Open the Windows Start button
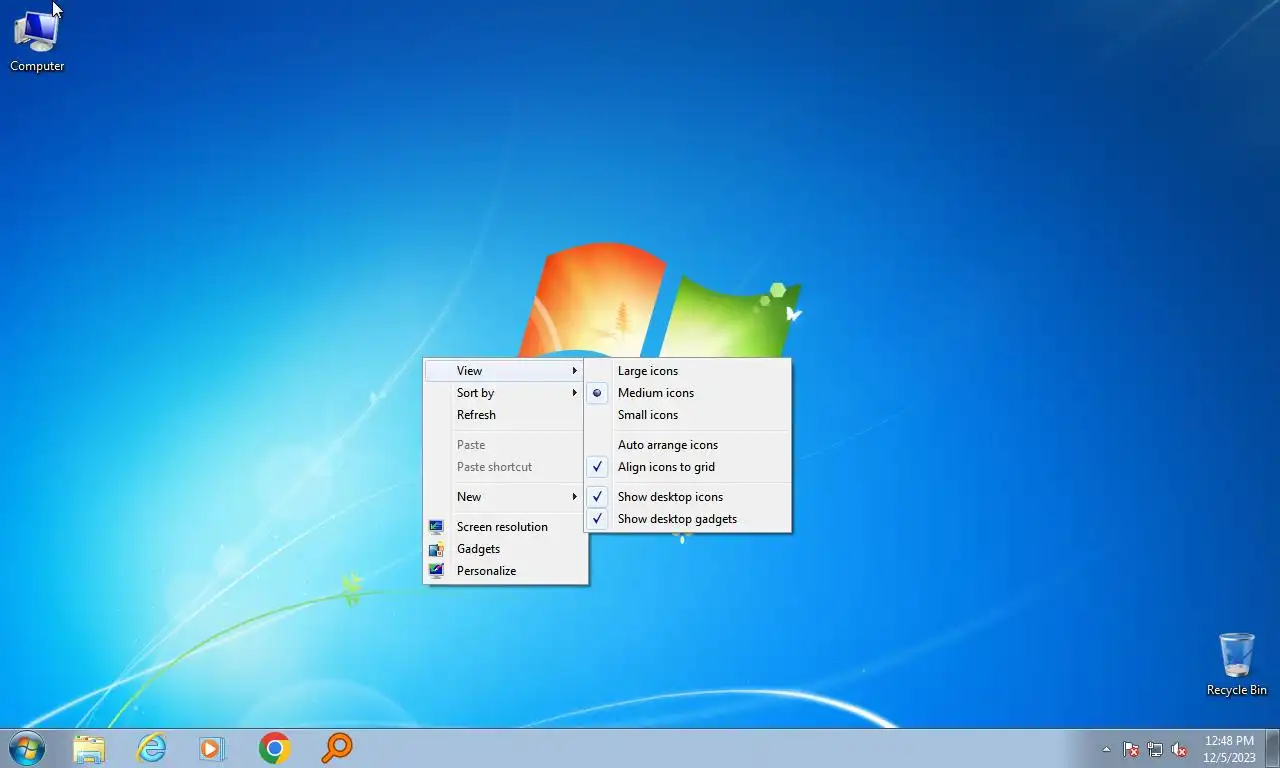 click(x=27, y=748)
